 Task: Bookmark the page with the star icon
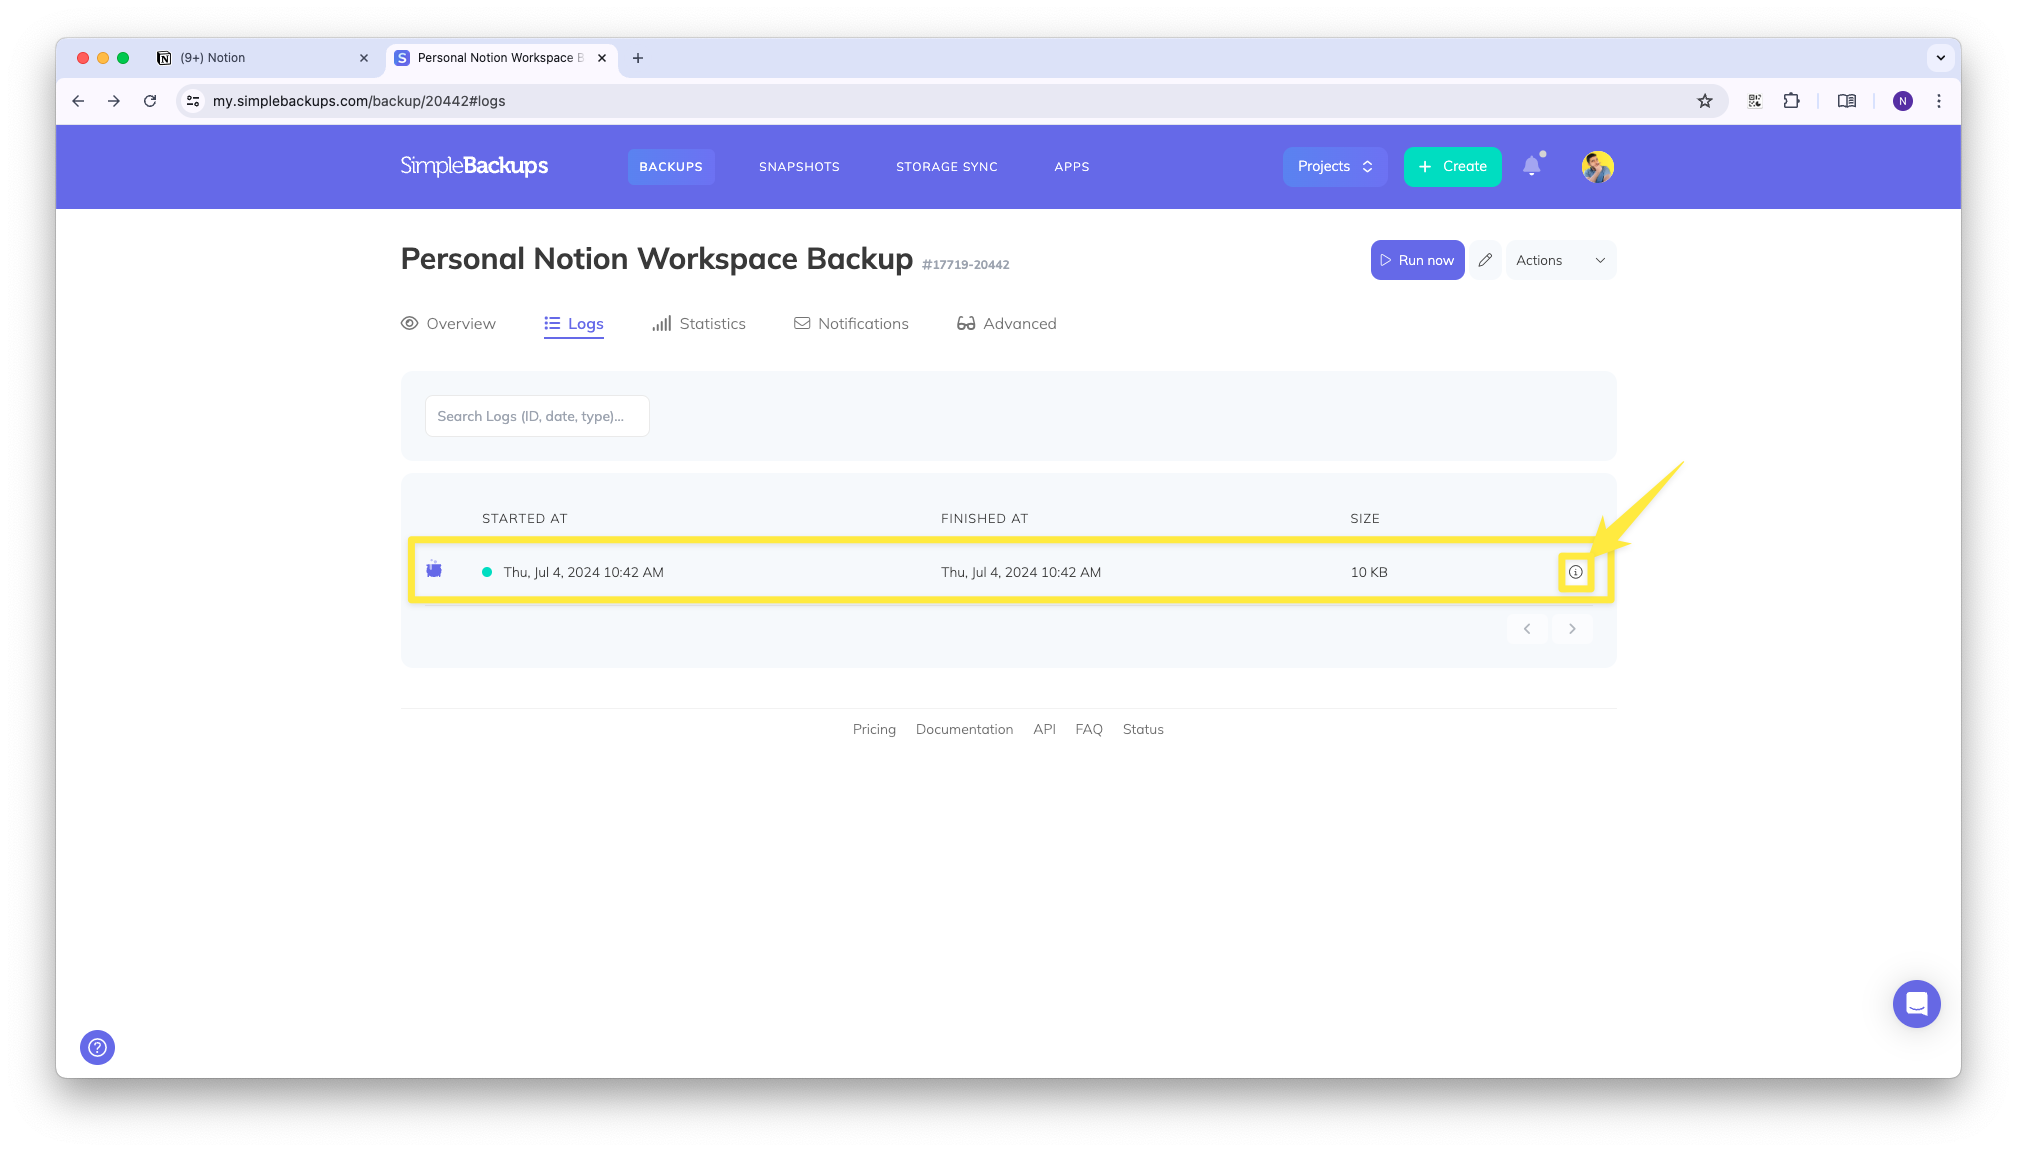(1705, 101)
